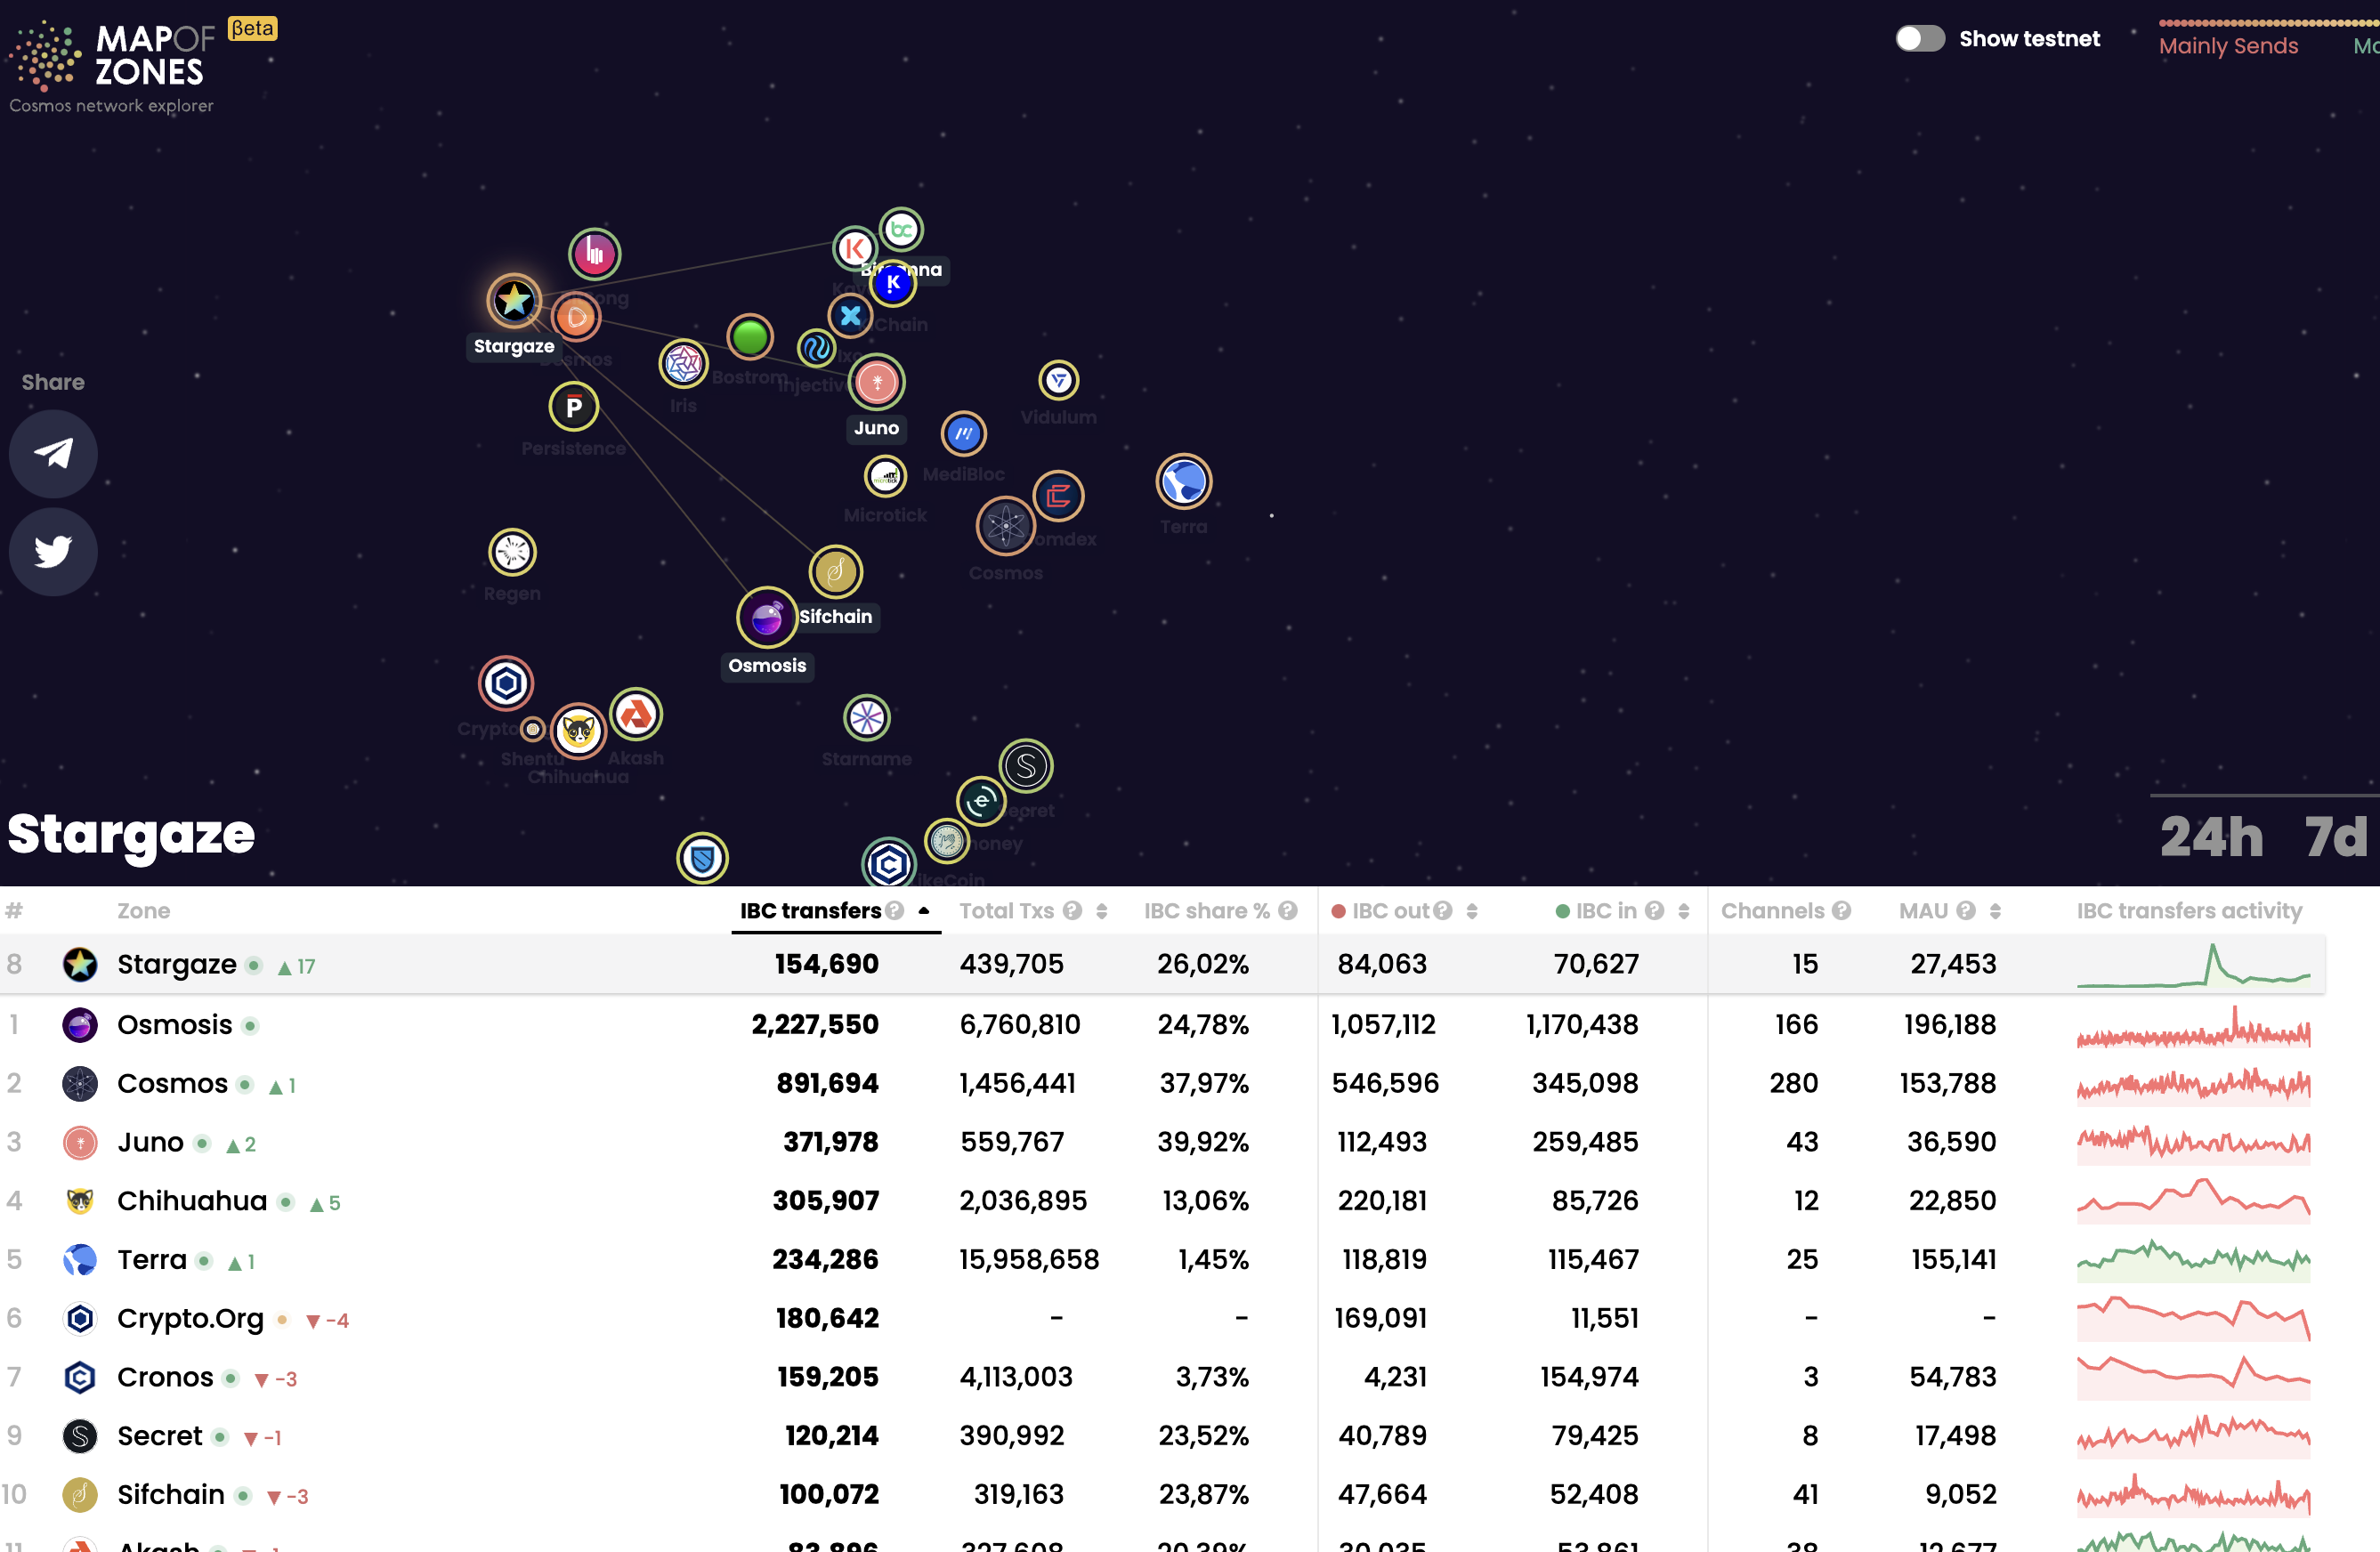Click the Mainly Sends legend label
Image resolution: width=2380 pixels, height=1552 pixels.
click(2228, 46)
